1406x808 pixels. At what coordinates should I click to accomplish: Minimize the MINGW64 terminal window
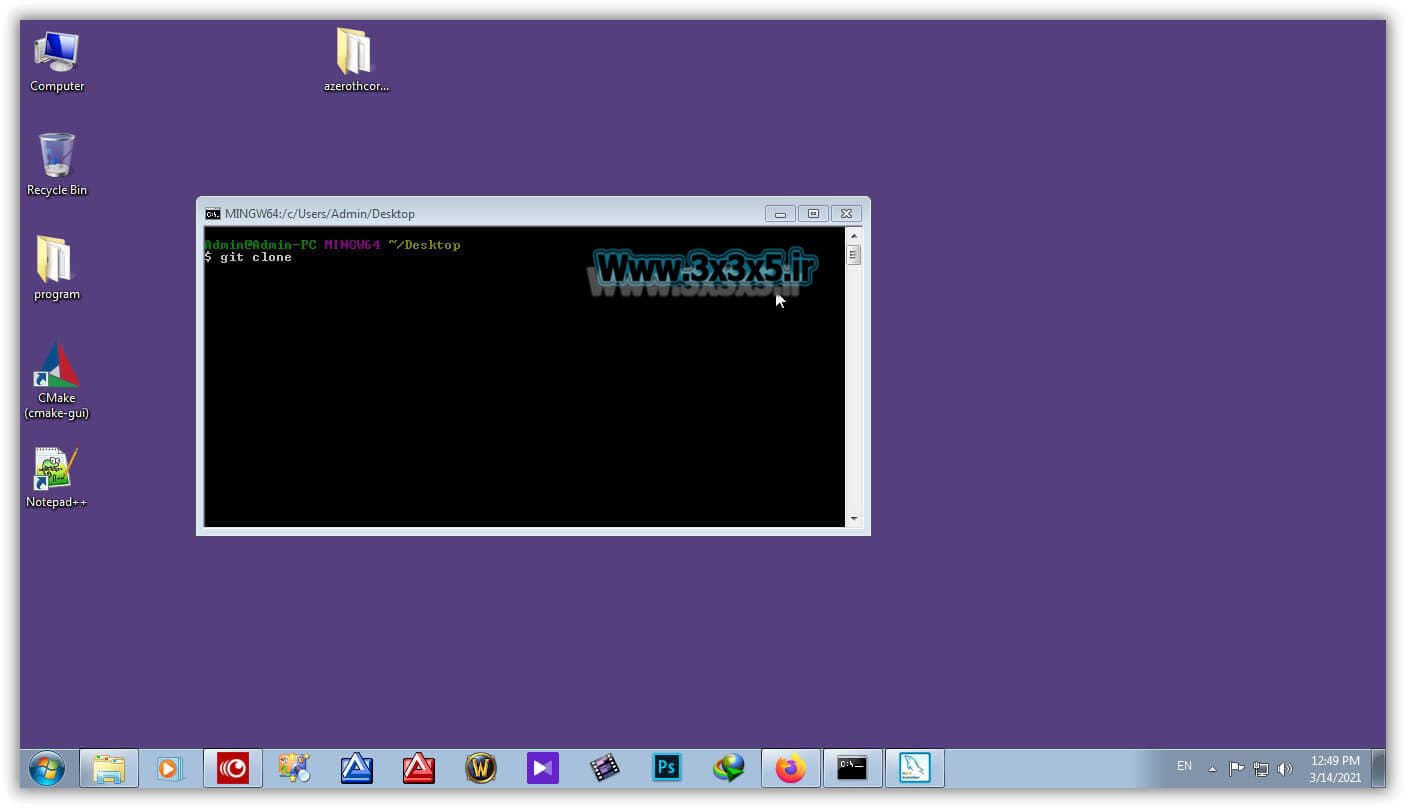(x=780, y=213)
